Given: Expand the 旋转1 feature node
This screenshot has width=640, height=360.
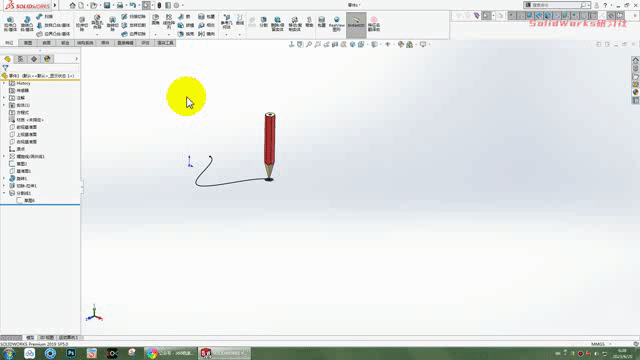Looking at the screenshot, I should [4, 178].
